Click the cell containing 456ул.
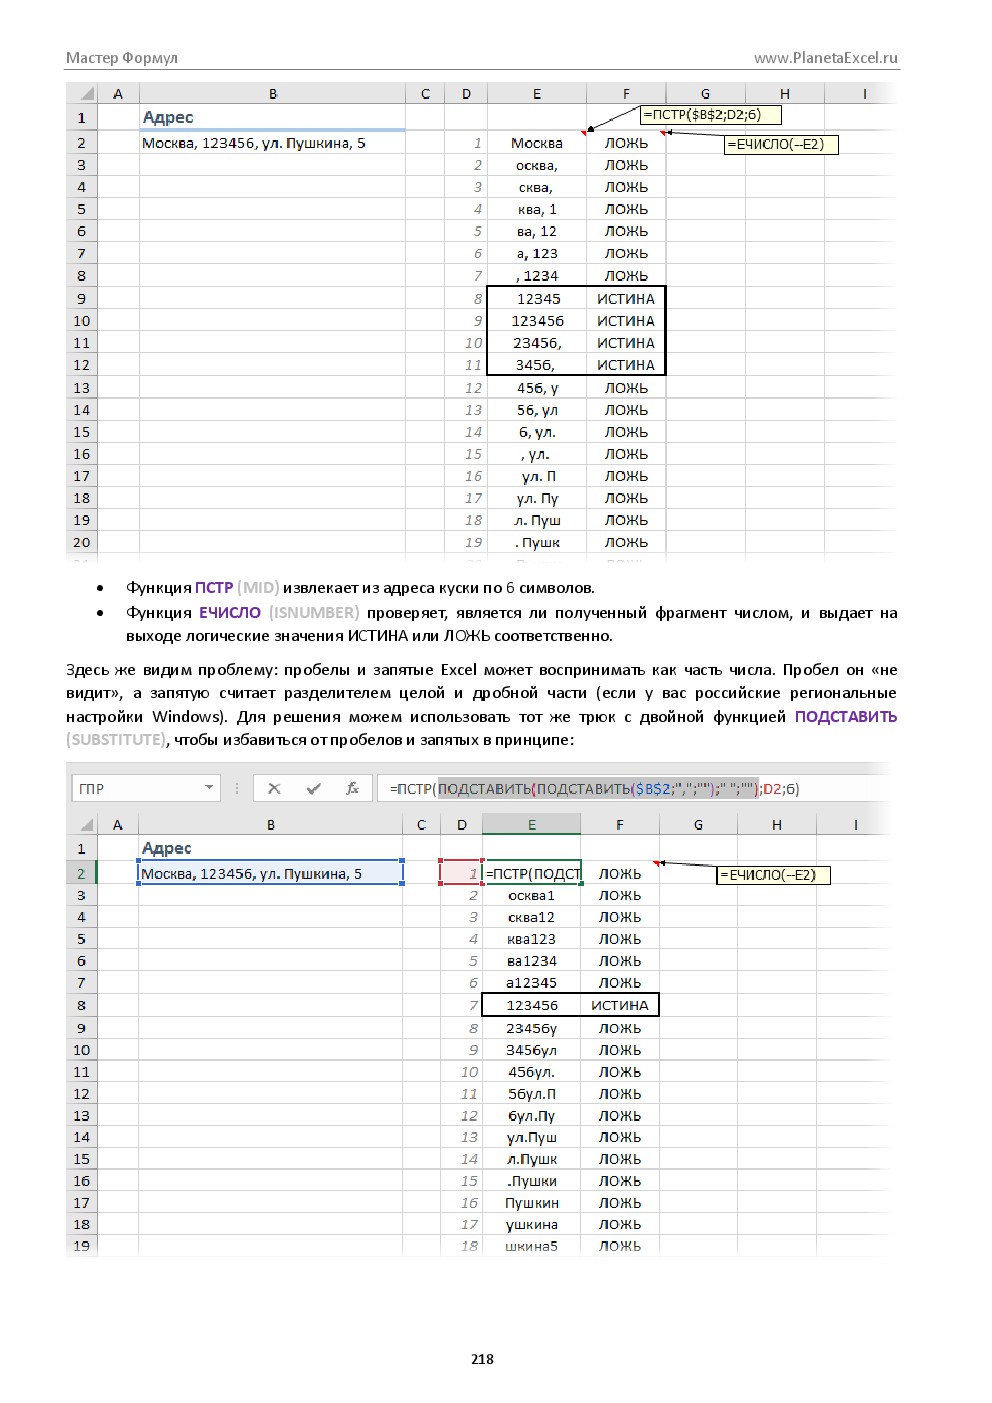The height and width of the screenshot is (1403, 992). click(532, 1072)
